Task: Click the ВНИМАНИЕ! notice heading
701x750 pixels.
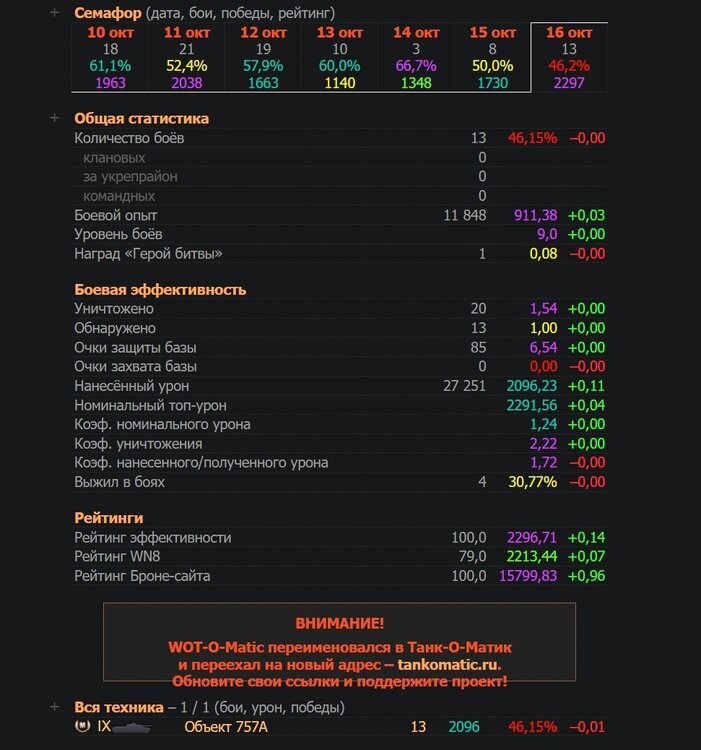Action: pos(340,623)
